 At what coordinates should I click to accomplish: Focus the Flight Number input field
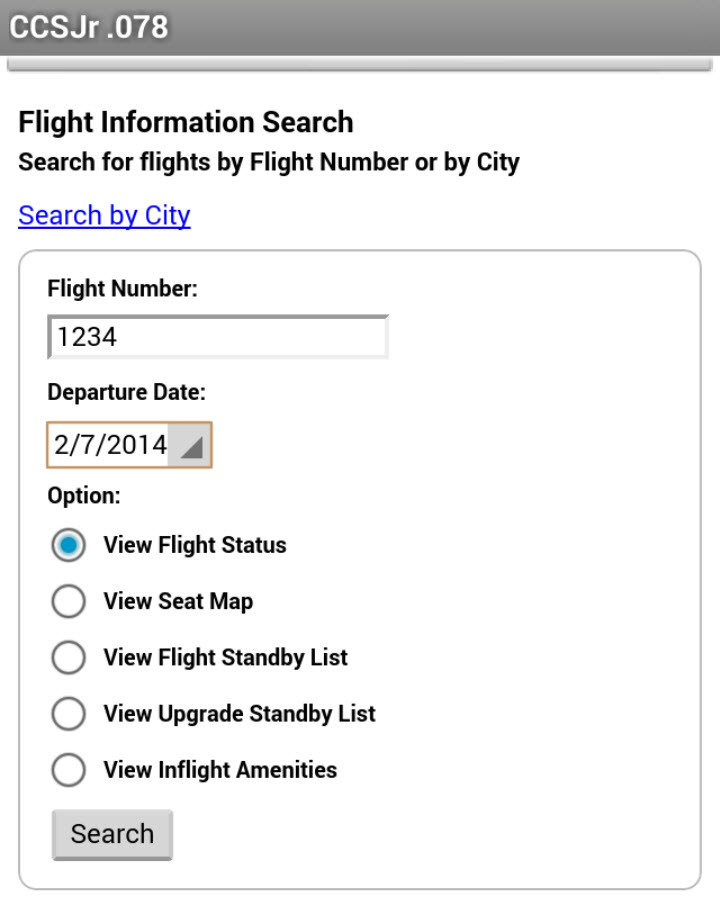tap(218, 337)
